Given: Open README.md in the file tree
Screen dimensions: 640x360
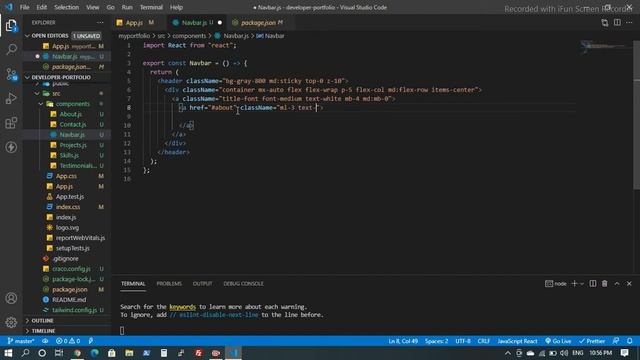Looking at the screenshot, I should [69, 300].
